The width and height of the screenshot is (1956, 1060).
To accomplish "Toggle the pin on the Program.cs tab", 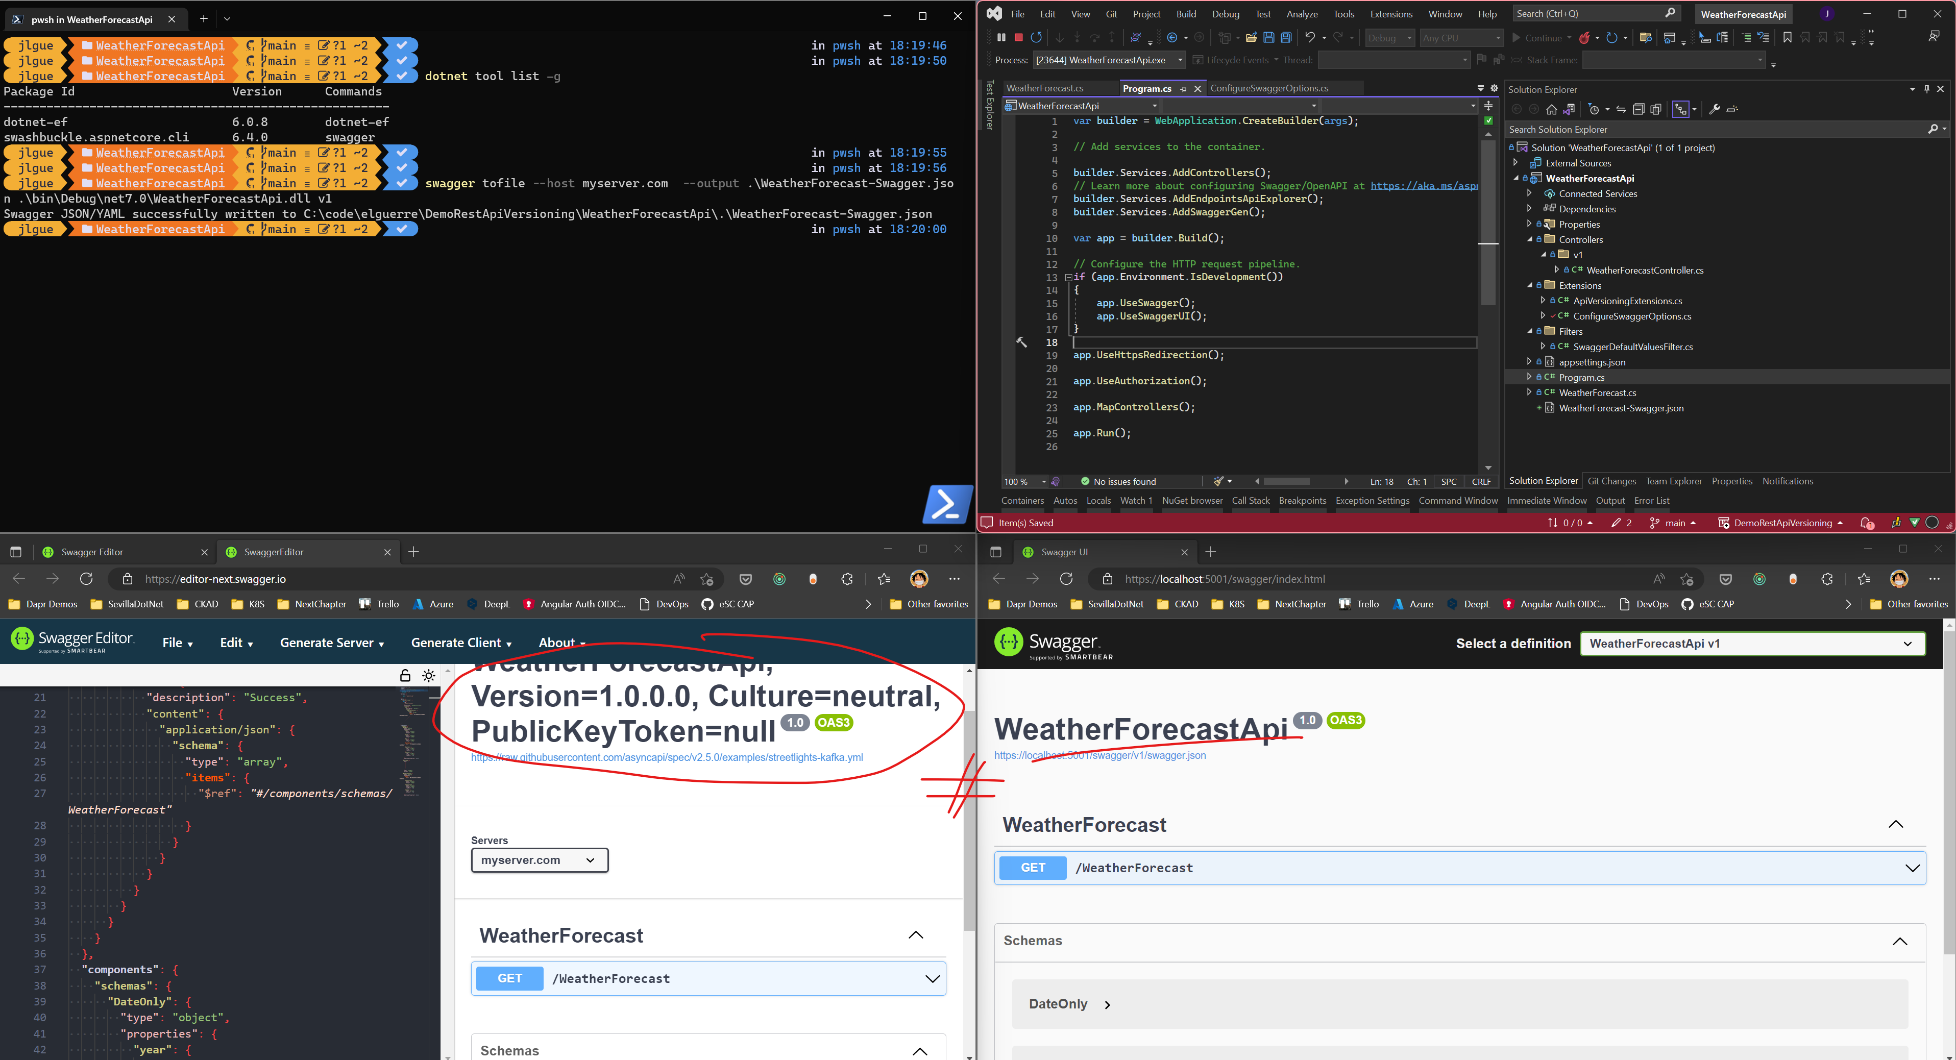I will [x=1183, y=89].
